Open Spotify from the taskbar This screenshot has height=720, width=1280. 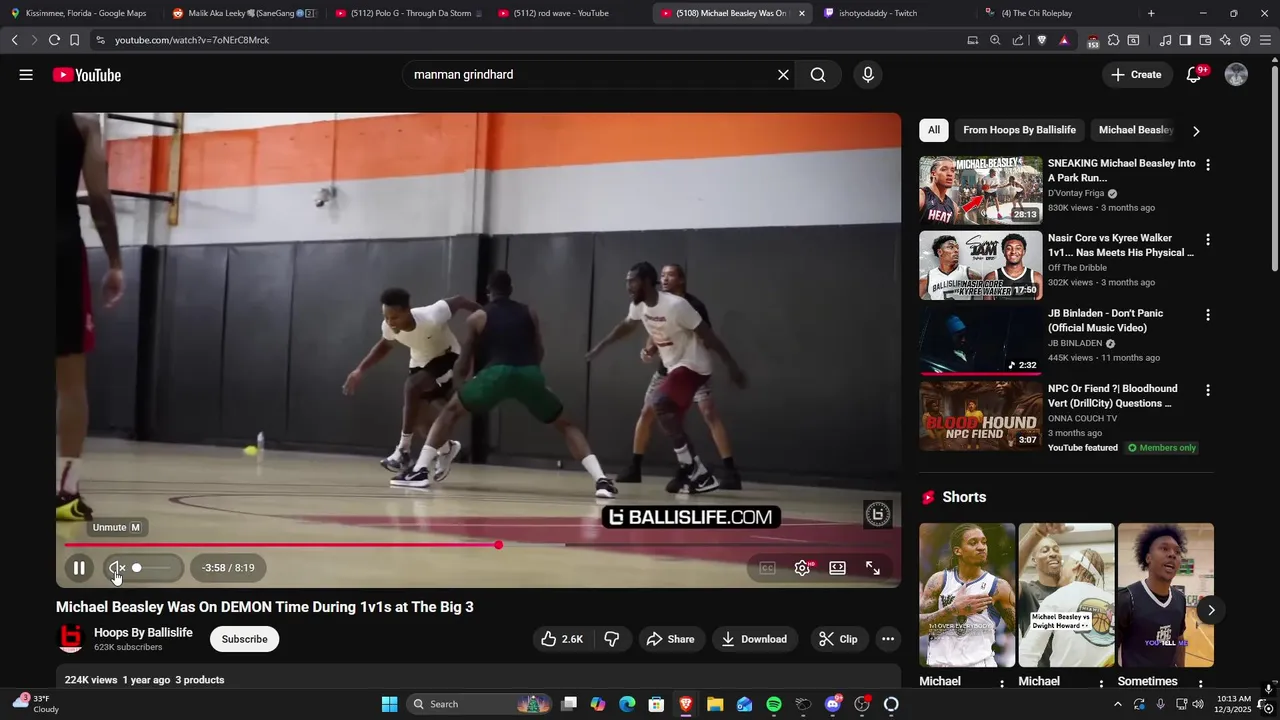tap(774, 704)
